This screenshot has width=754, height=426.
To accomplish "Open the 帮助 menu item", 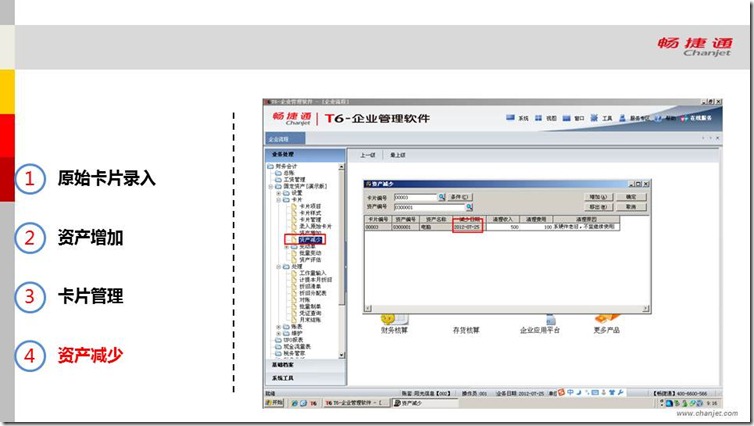I will [666, 118].
